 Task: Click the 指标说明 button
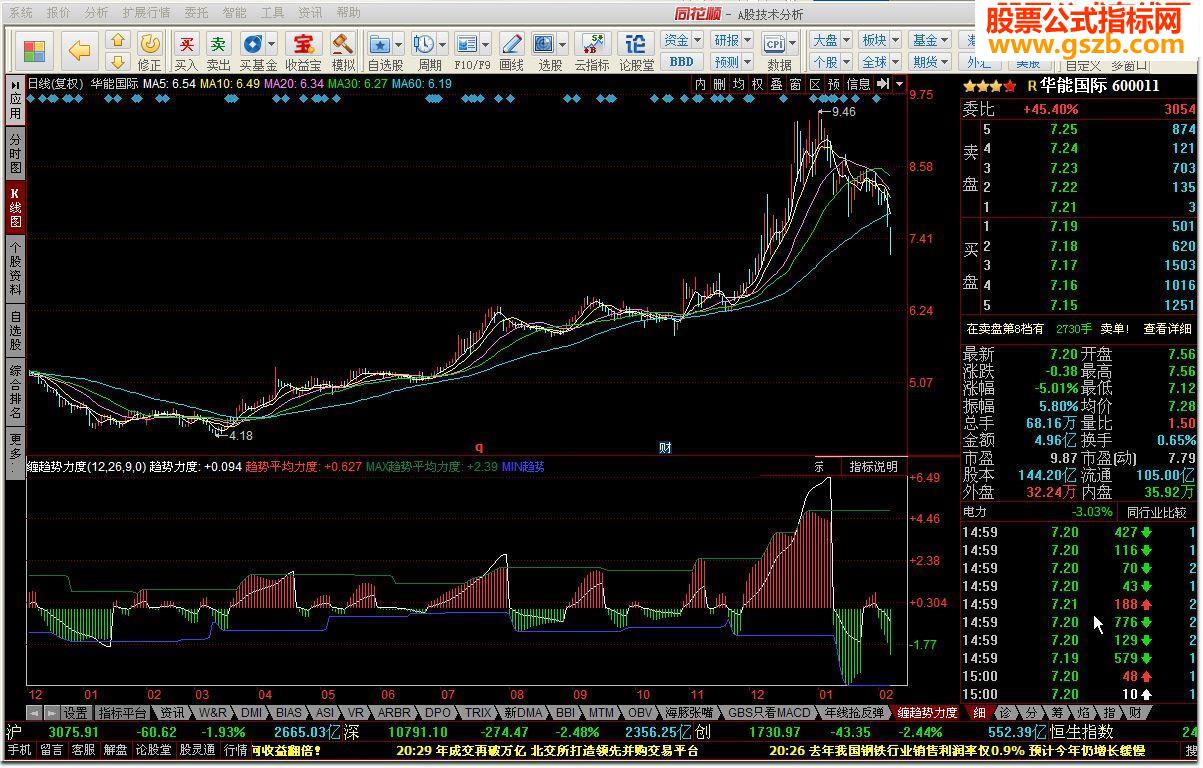tap(873, 466)
